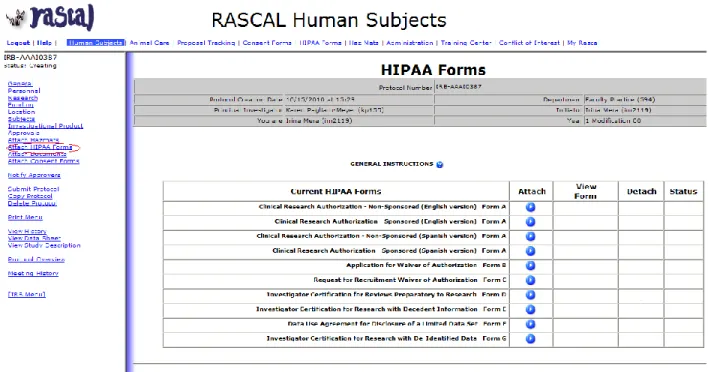Click the Current HIPAA Forms column header
The image size is (708, 372).
pos(336,191)
